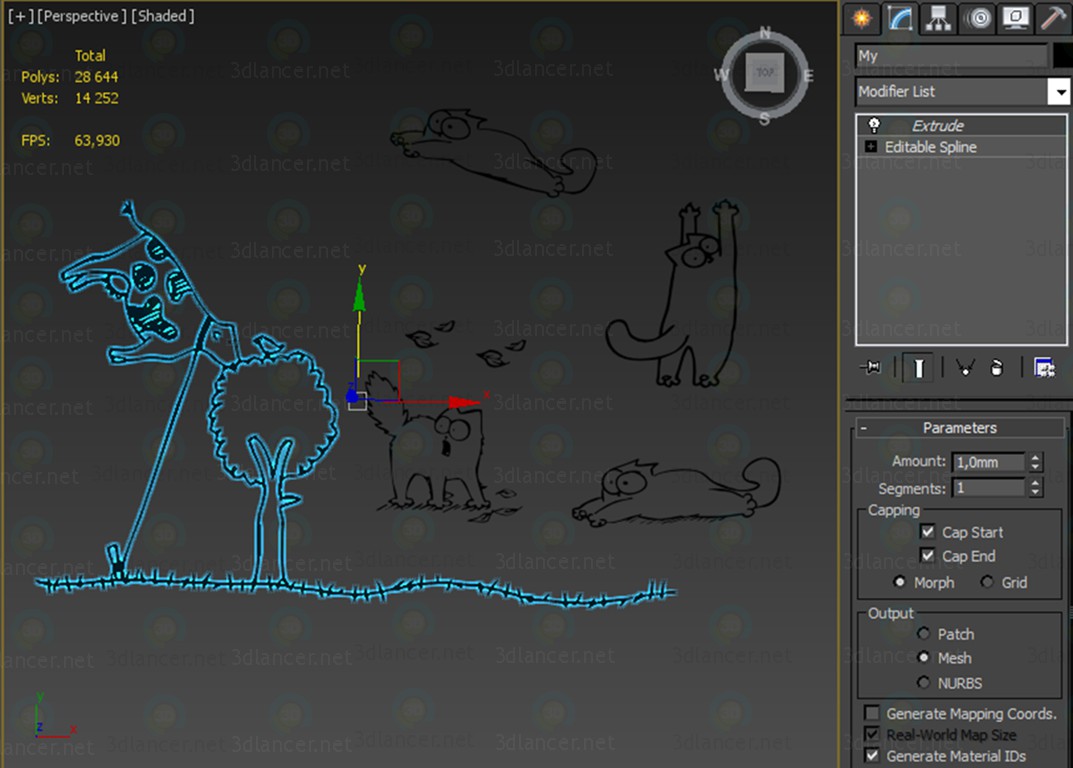Click the Segments value field
This screenshot has width=1073, height=768.
point(989,488)
